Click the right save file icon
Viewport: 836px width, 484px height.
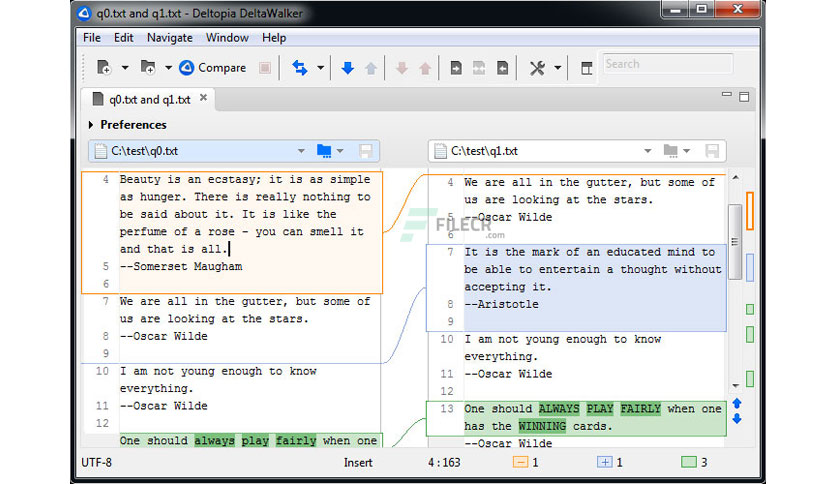(712, 151)
